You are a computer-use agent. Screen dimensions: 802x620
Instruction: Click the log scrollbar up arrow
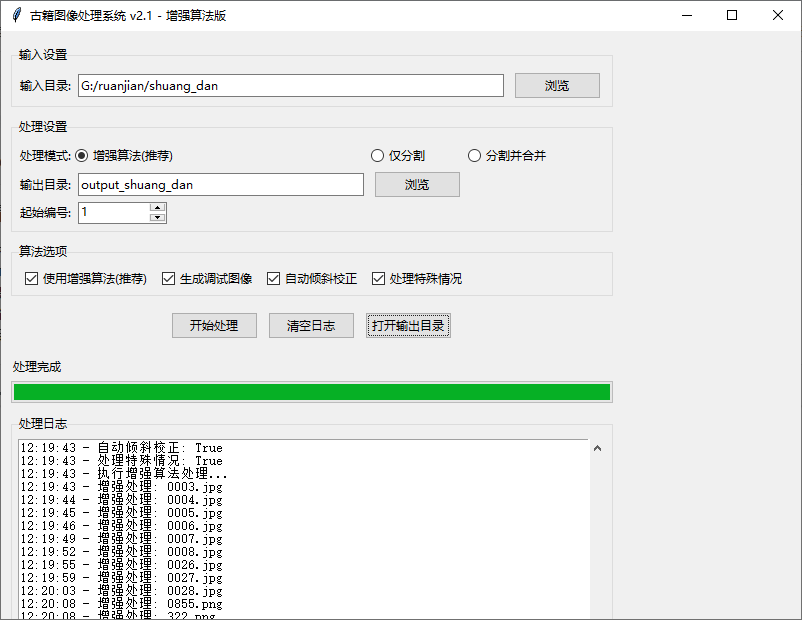[x=599, y=448]
